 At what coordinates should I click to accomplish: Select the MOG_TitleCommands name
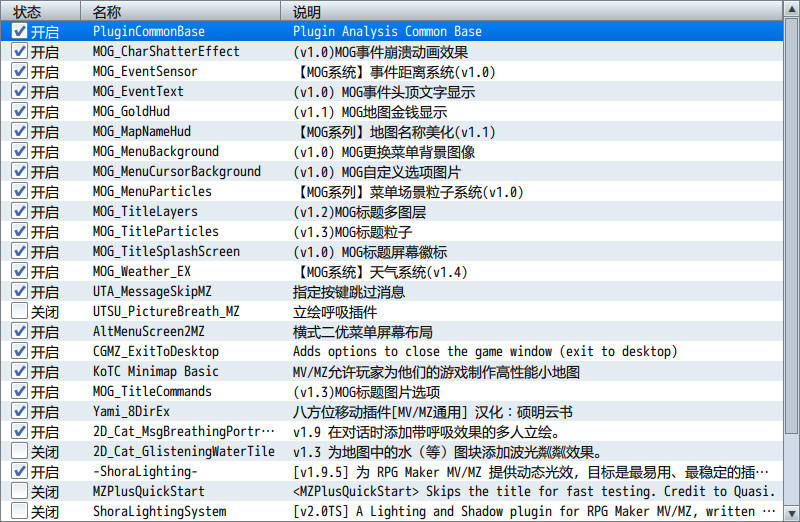click(152, 391)
